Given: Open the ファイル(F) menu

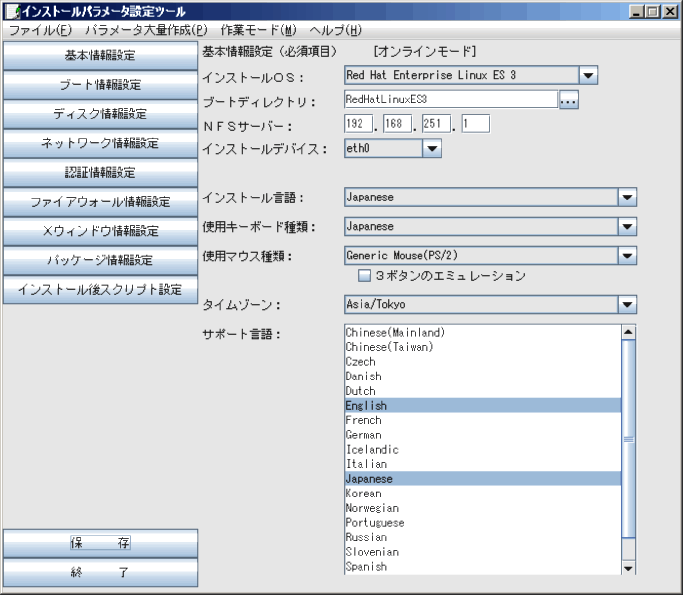Looking at the screenshot, I should point(40,30).
